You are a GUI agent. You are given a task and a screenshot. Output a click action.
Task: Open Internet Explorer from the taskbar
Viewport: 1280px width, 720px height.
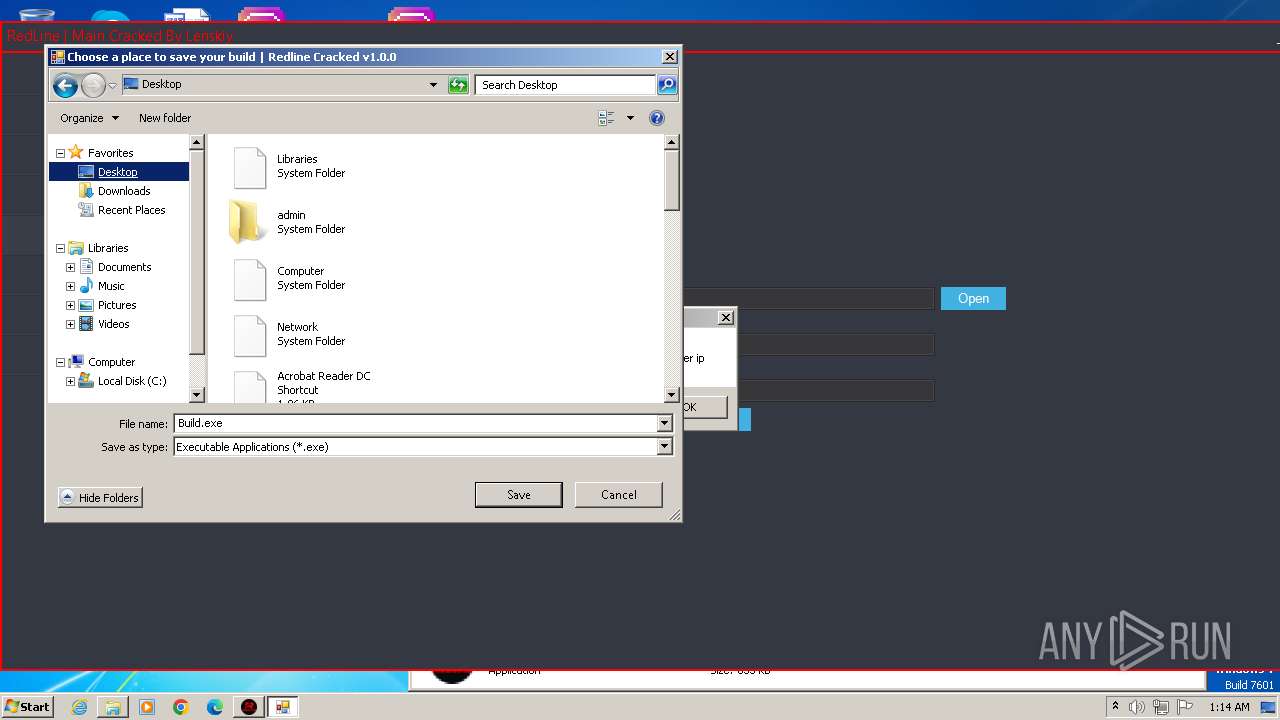click(79, 707)
